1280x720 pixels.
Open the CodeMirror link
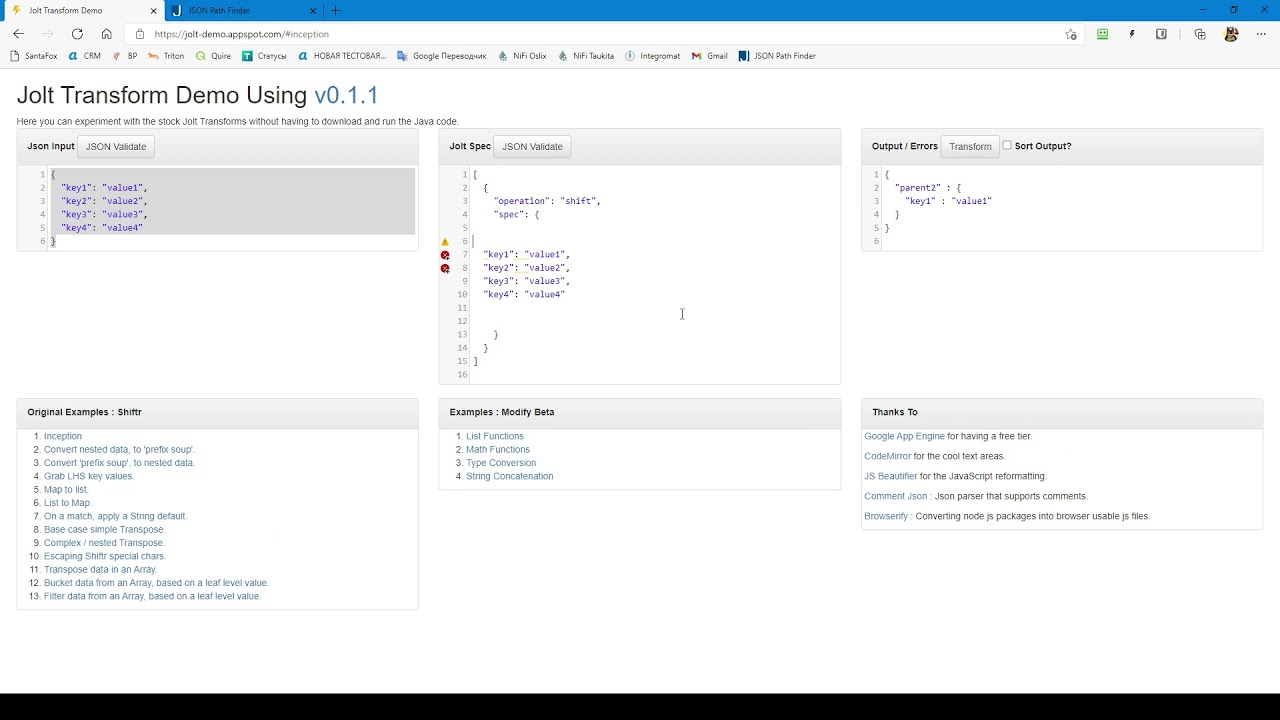[888, 456]
